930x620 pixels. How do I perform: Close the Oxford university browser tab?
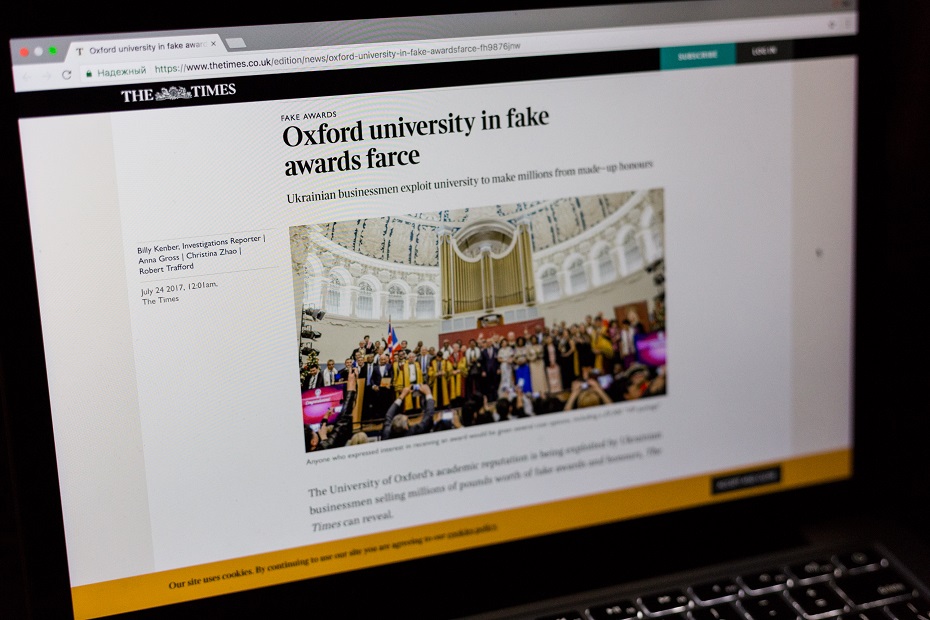(214, 43)
